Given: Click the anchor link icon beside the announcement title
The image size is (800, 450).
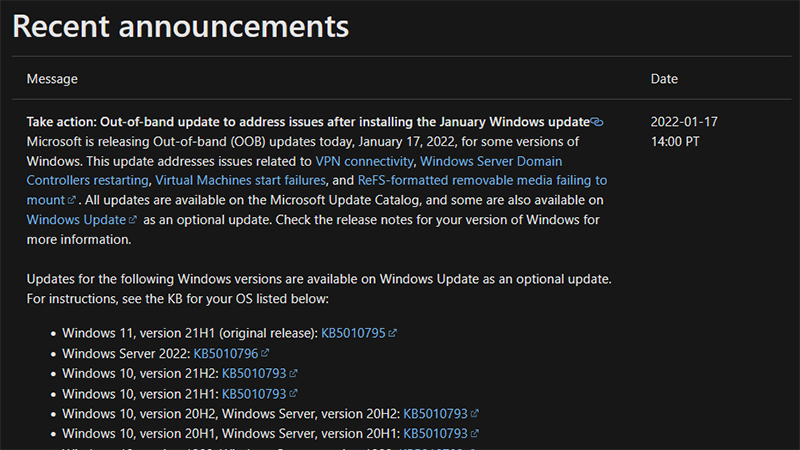Looking at the screenshot, I should pos(597,122).
